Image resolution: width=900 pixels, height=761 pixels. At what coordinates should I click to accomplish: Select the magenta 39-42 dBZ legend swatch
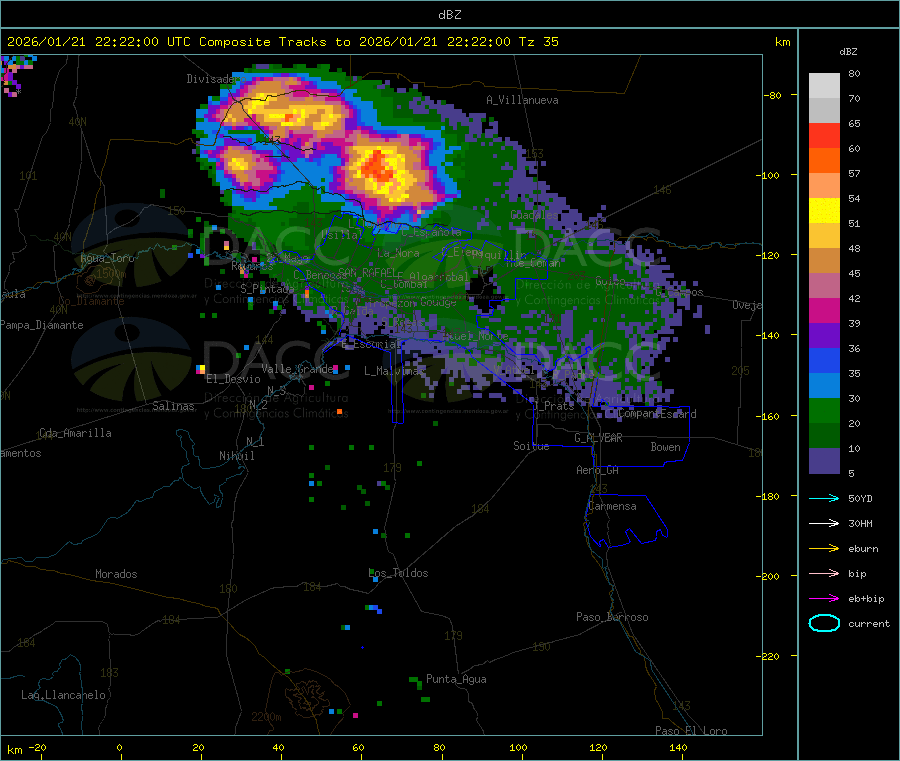pos(824,310)
